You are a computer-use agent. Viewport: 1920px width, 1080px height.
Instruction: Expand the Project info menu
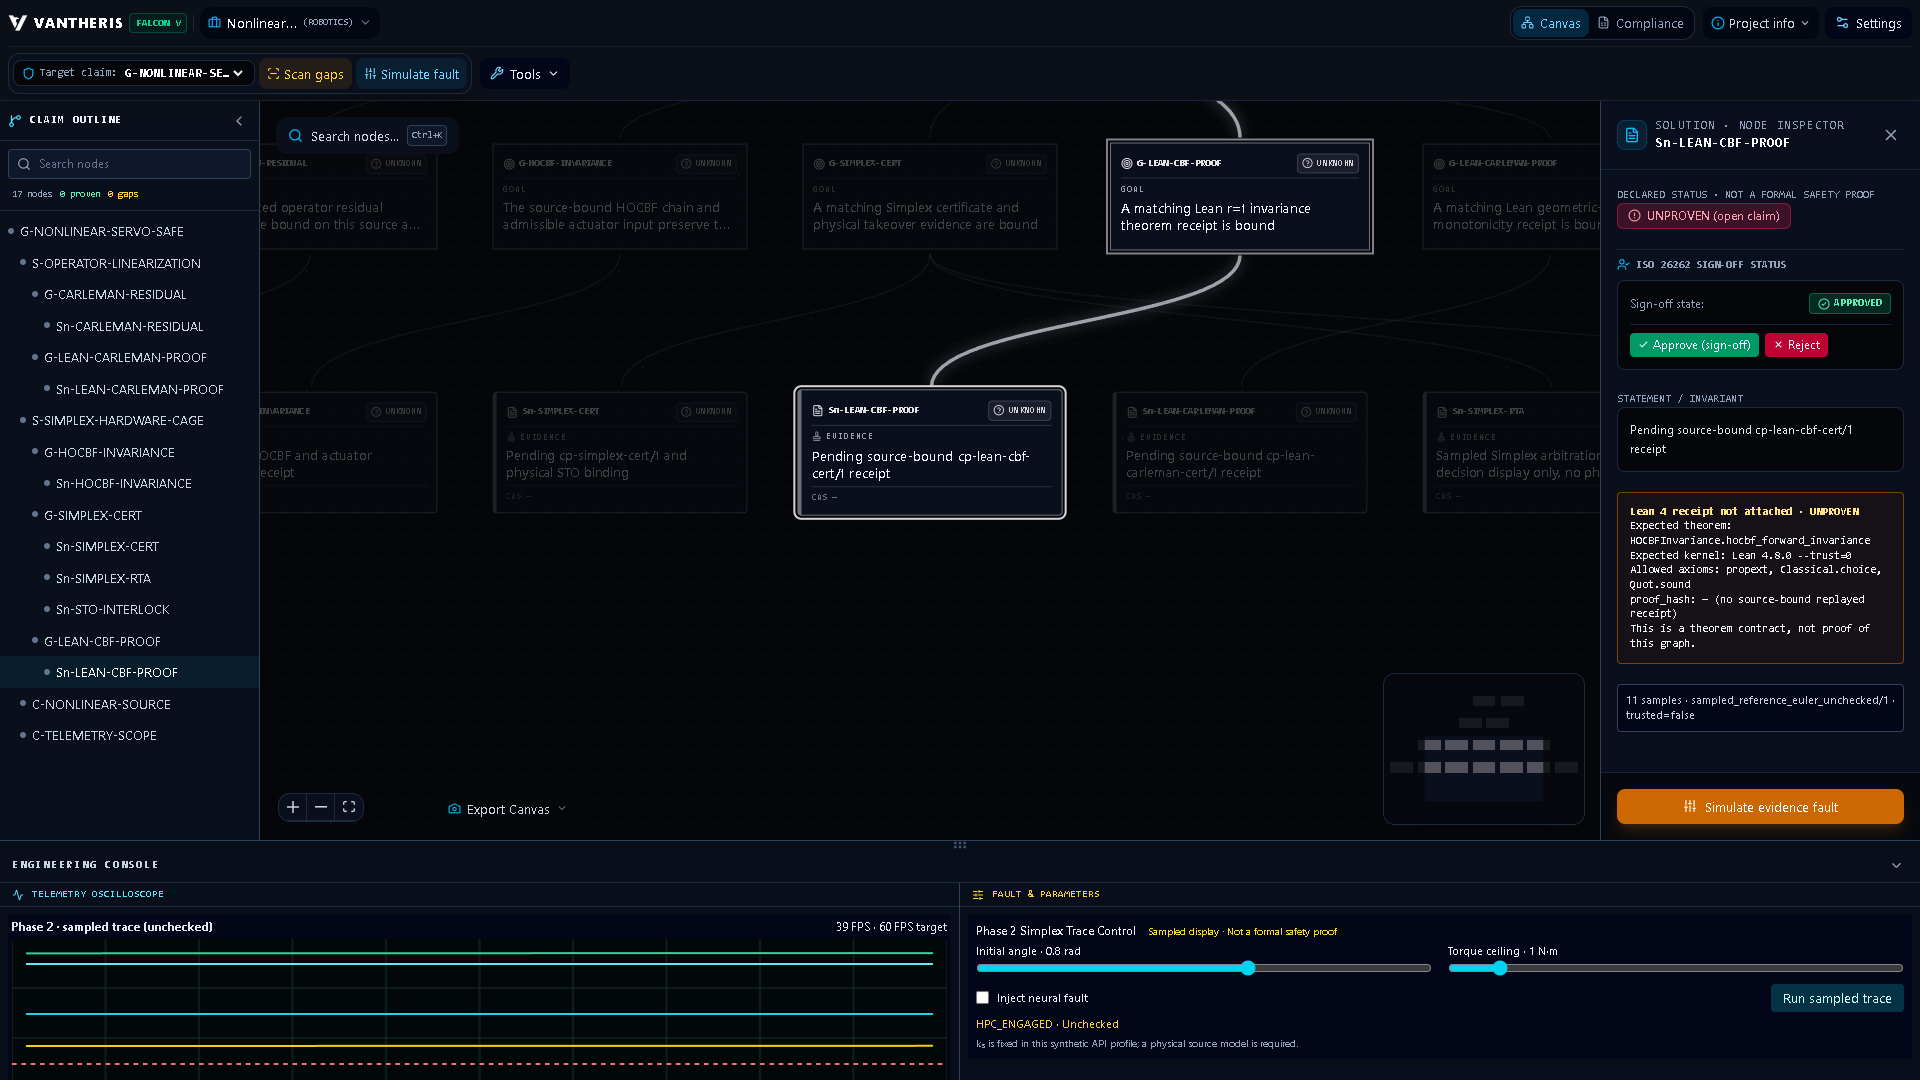click(x=1760, y=23)
